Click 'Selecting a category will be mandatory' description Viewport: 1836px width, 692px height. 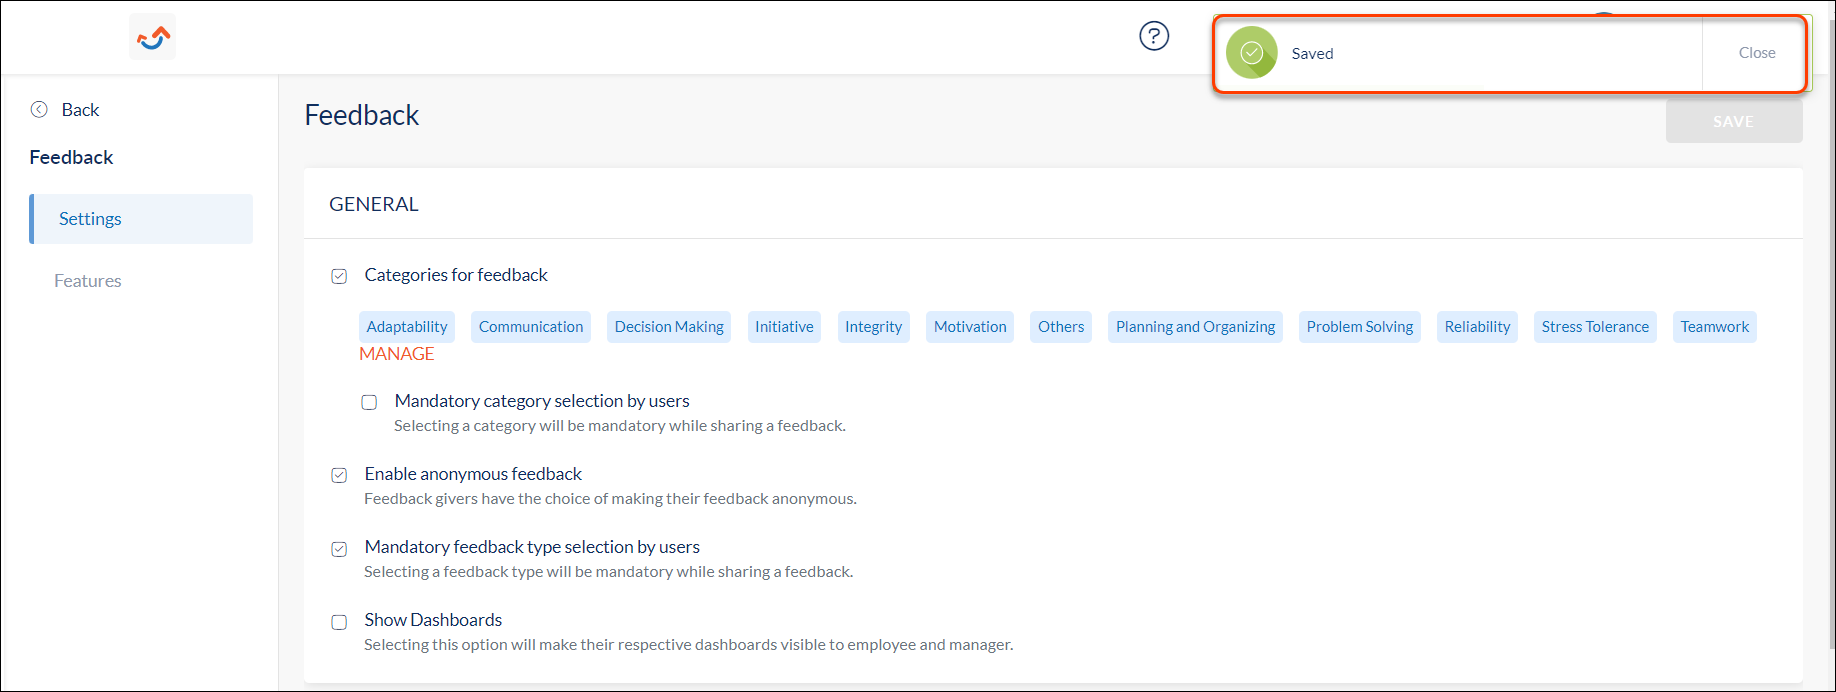(620, 426)
